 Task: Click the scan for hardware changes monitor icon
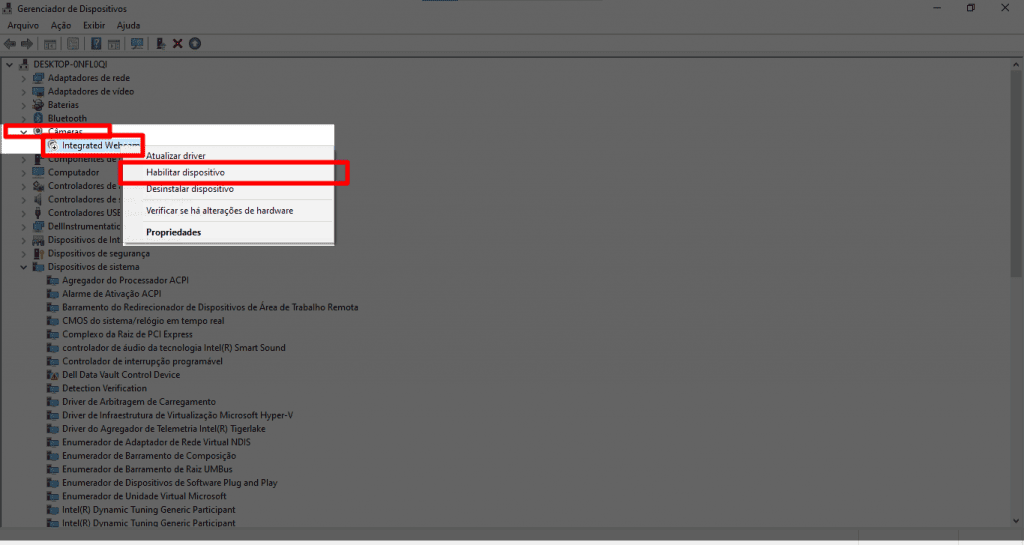click(x=137, y=43)
